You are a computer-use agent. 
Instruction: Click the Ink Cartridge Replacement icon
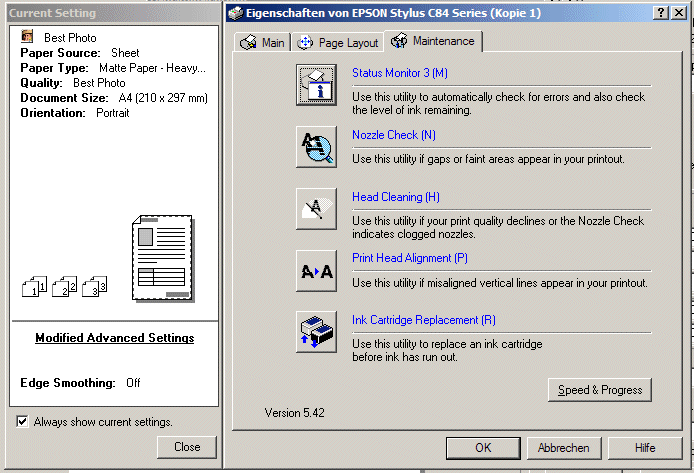tap(316, 332)
